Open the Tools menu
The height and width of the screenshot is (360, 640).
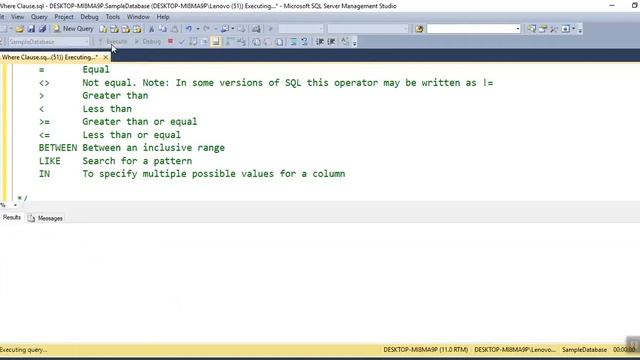coord(113,17)
